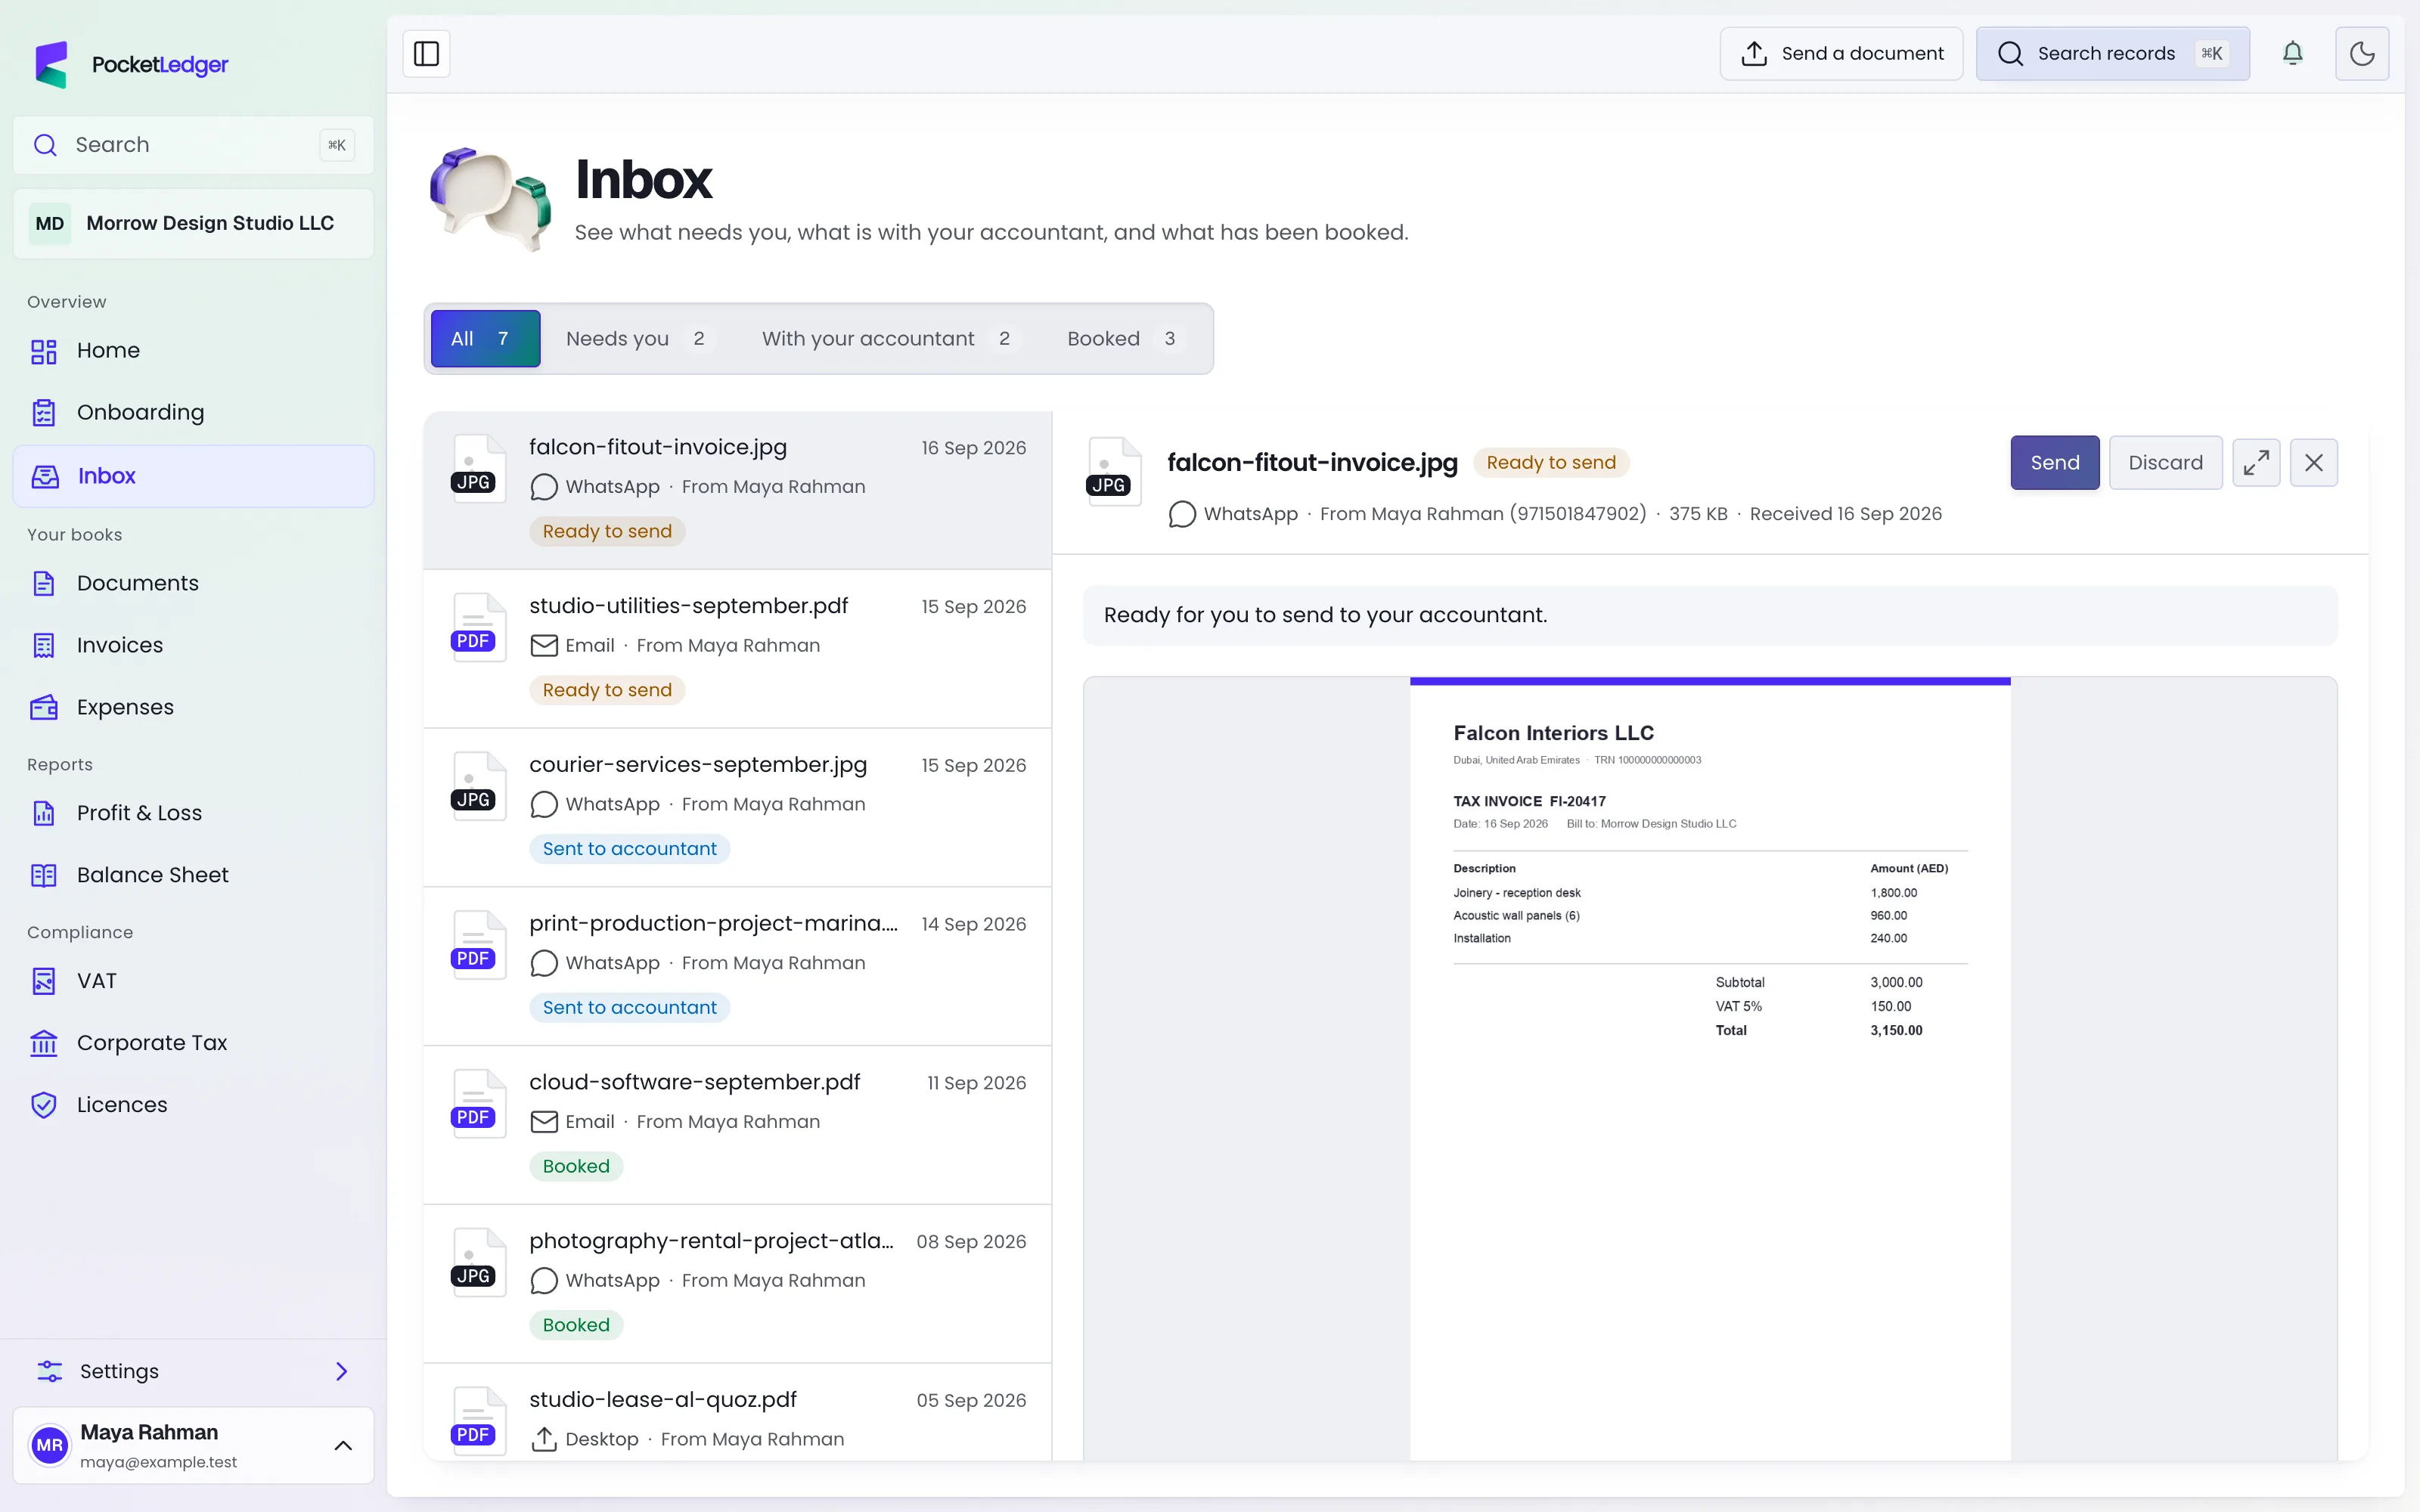
Task: Open cloud-software-september.pdf in the inbox
Action: tap(738, 1125)
